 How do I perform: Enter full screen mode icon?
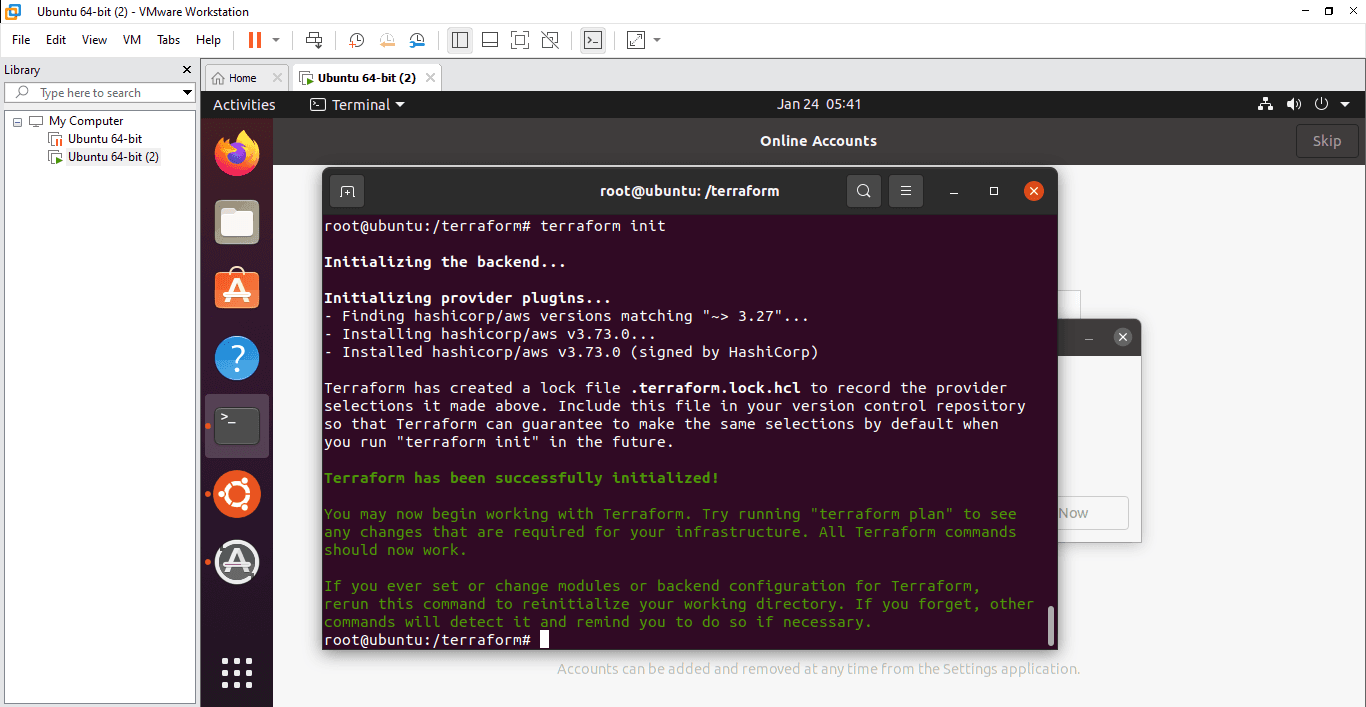point(519,40)
